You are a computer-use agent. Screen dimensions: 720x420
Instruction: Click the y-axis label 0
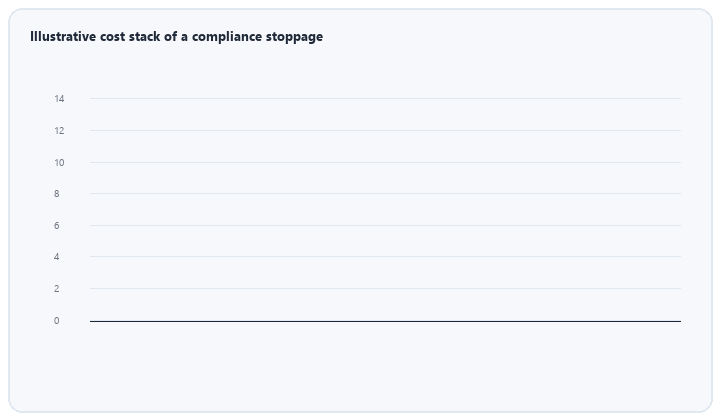click(56, 321)
